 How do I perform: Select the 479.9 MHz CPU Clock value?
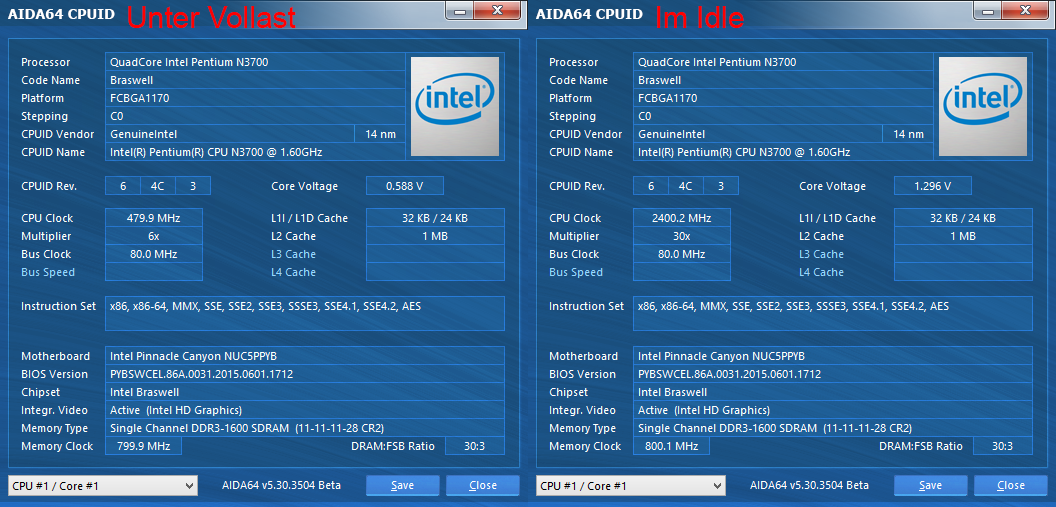[x=154, y=218]
